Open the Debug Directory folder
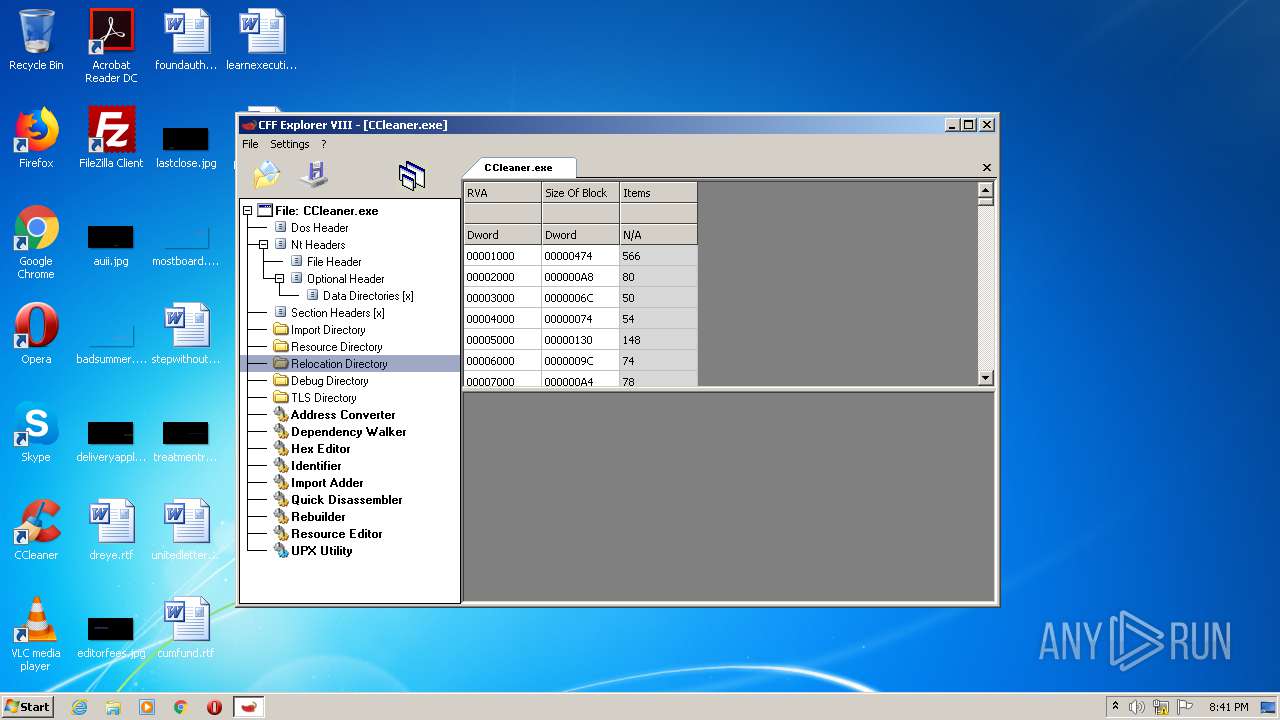This screenshot has width=1280, height=720. [x=329, y=381]
